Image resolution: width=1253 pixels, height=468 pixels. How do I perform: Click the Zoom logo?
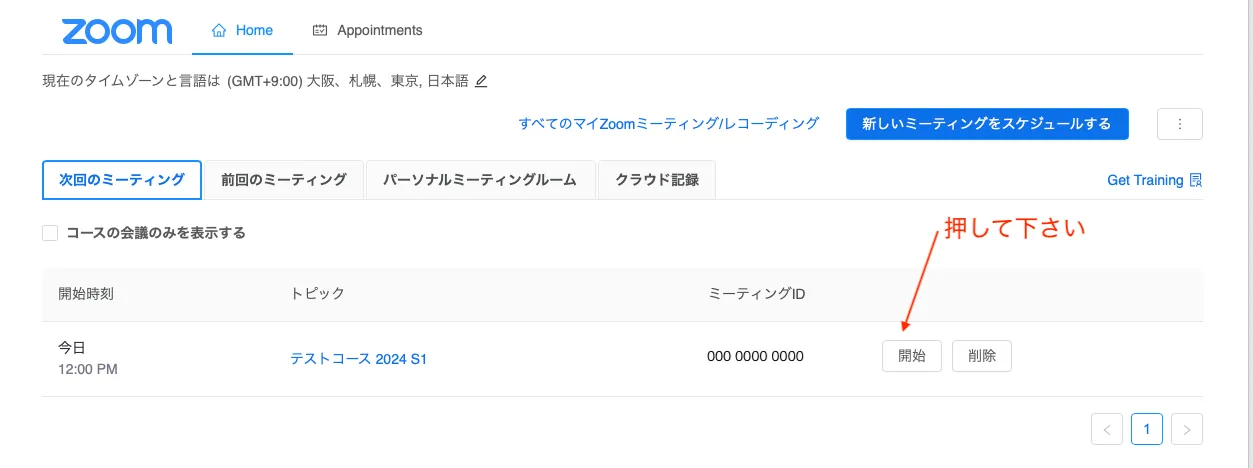(x=117, y=31)
